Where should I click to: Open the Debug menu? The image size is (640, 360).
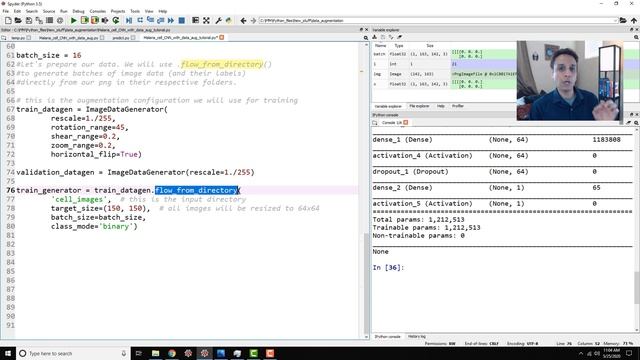78,11
